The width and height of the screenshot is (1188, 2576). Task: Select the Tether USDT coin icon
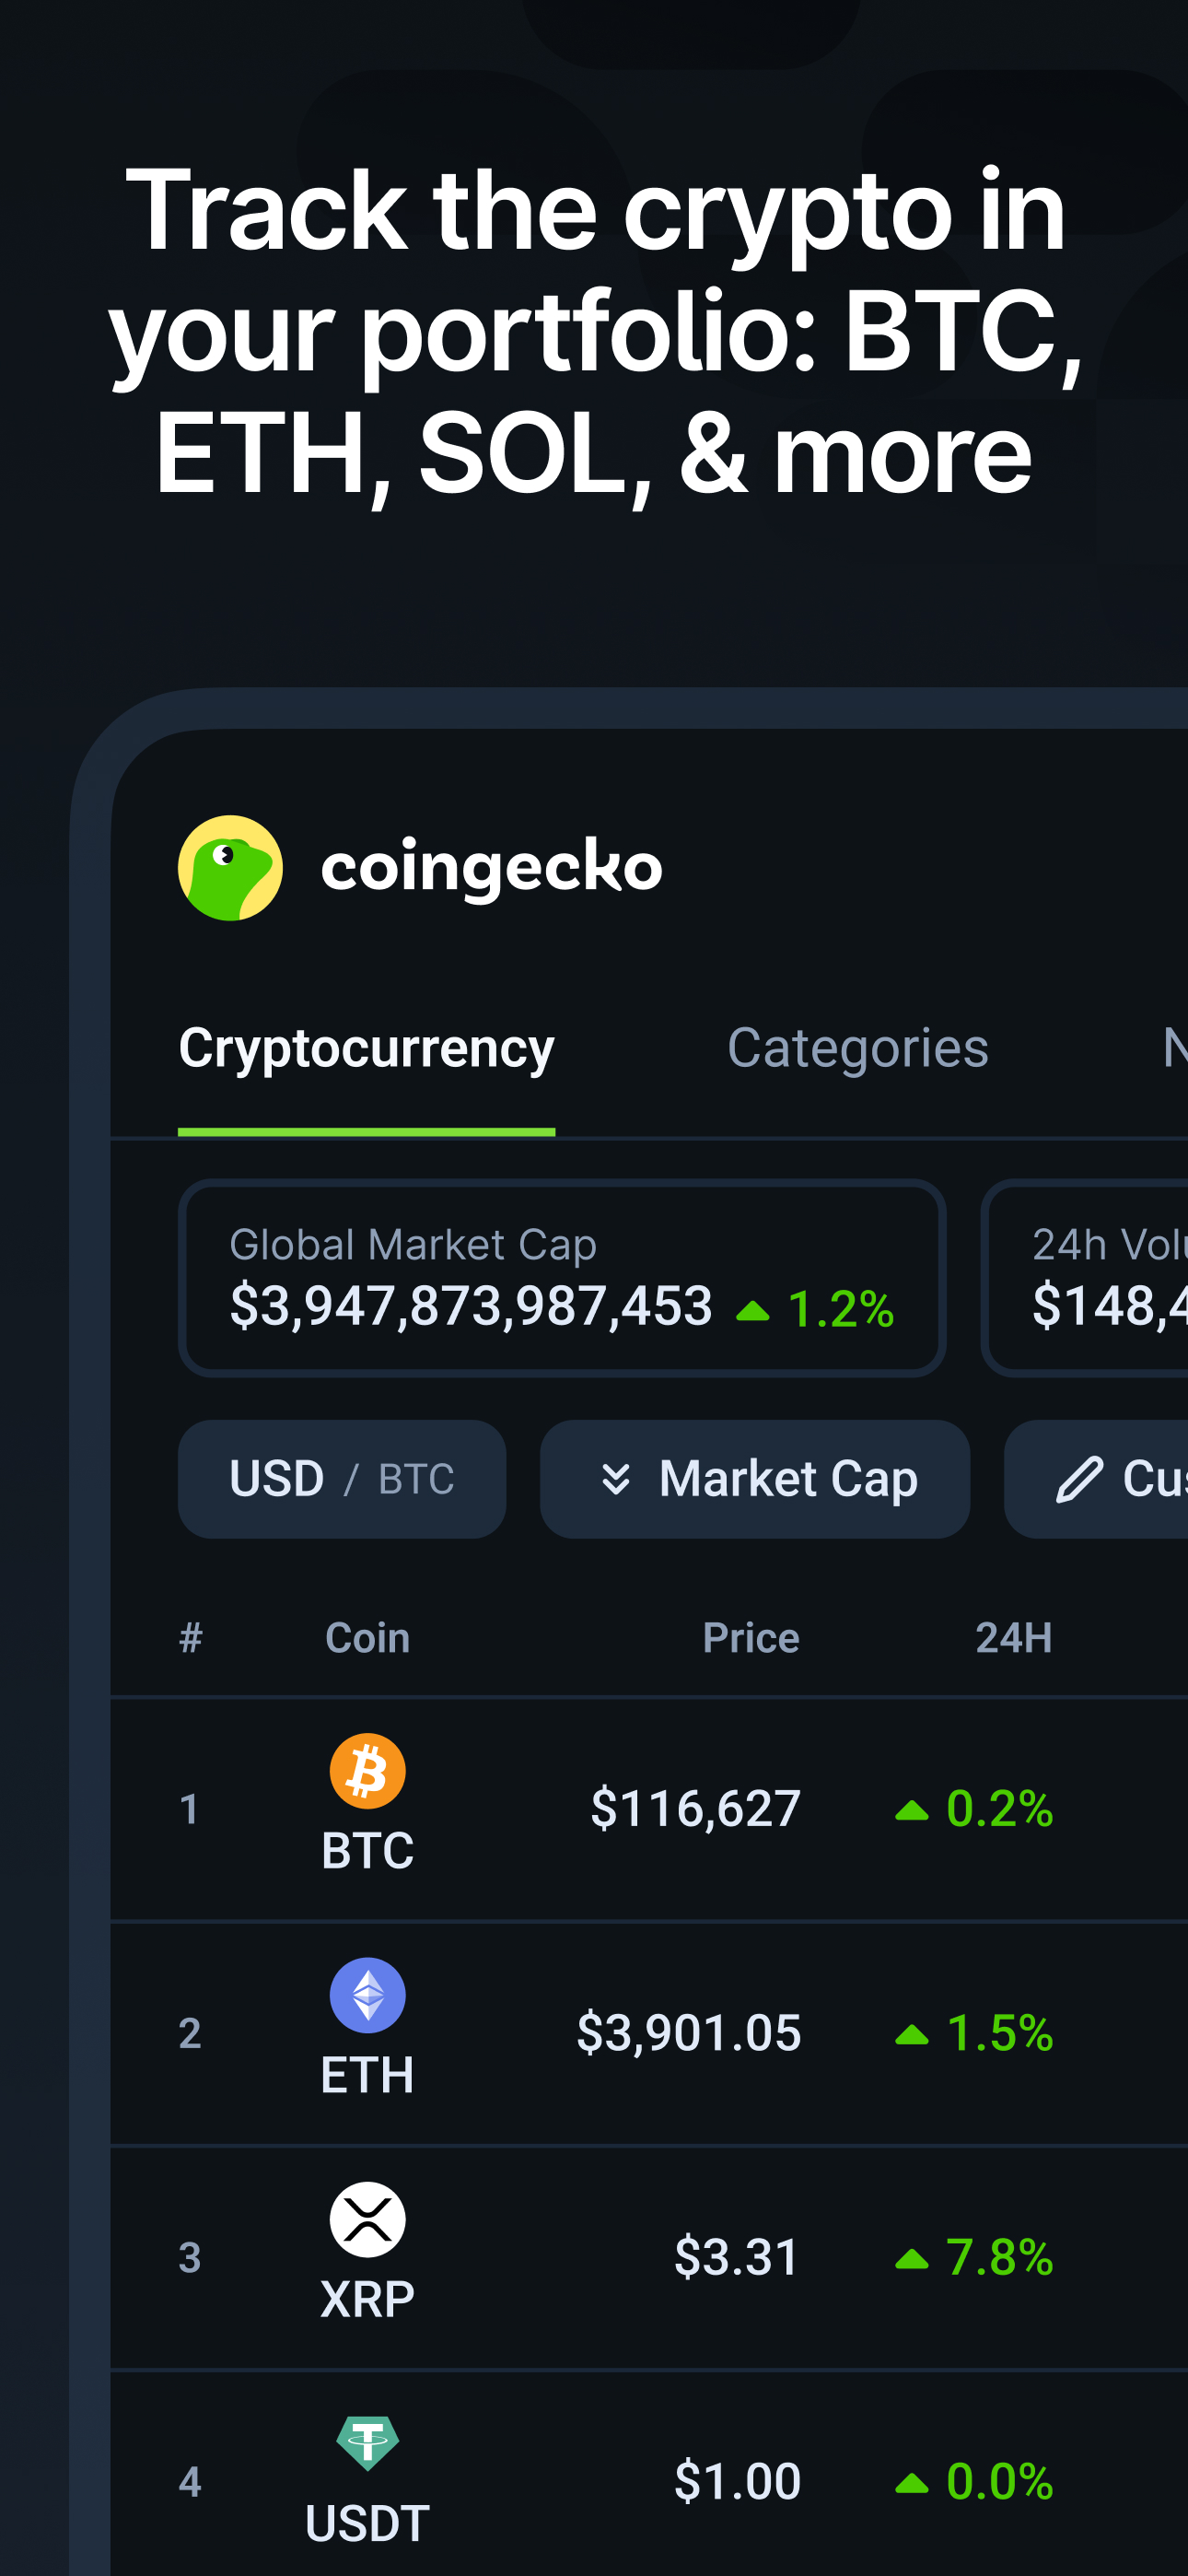367,2443
